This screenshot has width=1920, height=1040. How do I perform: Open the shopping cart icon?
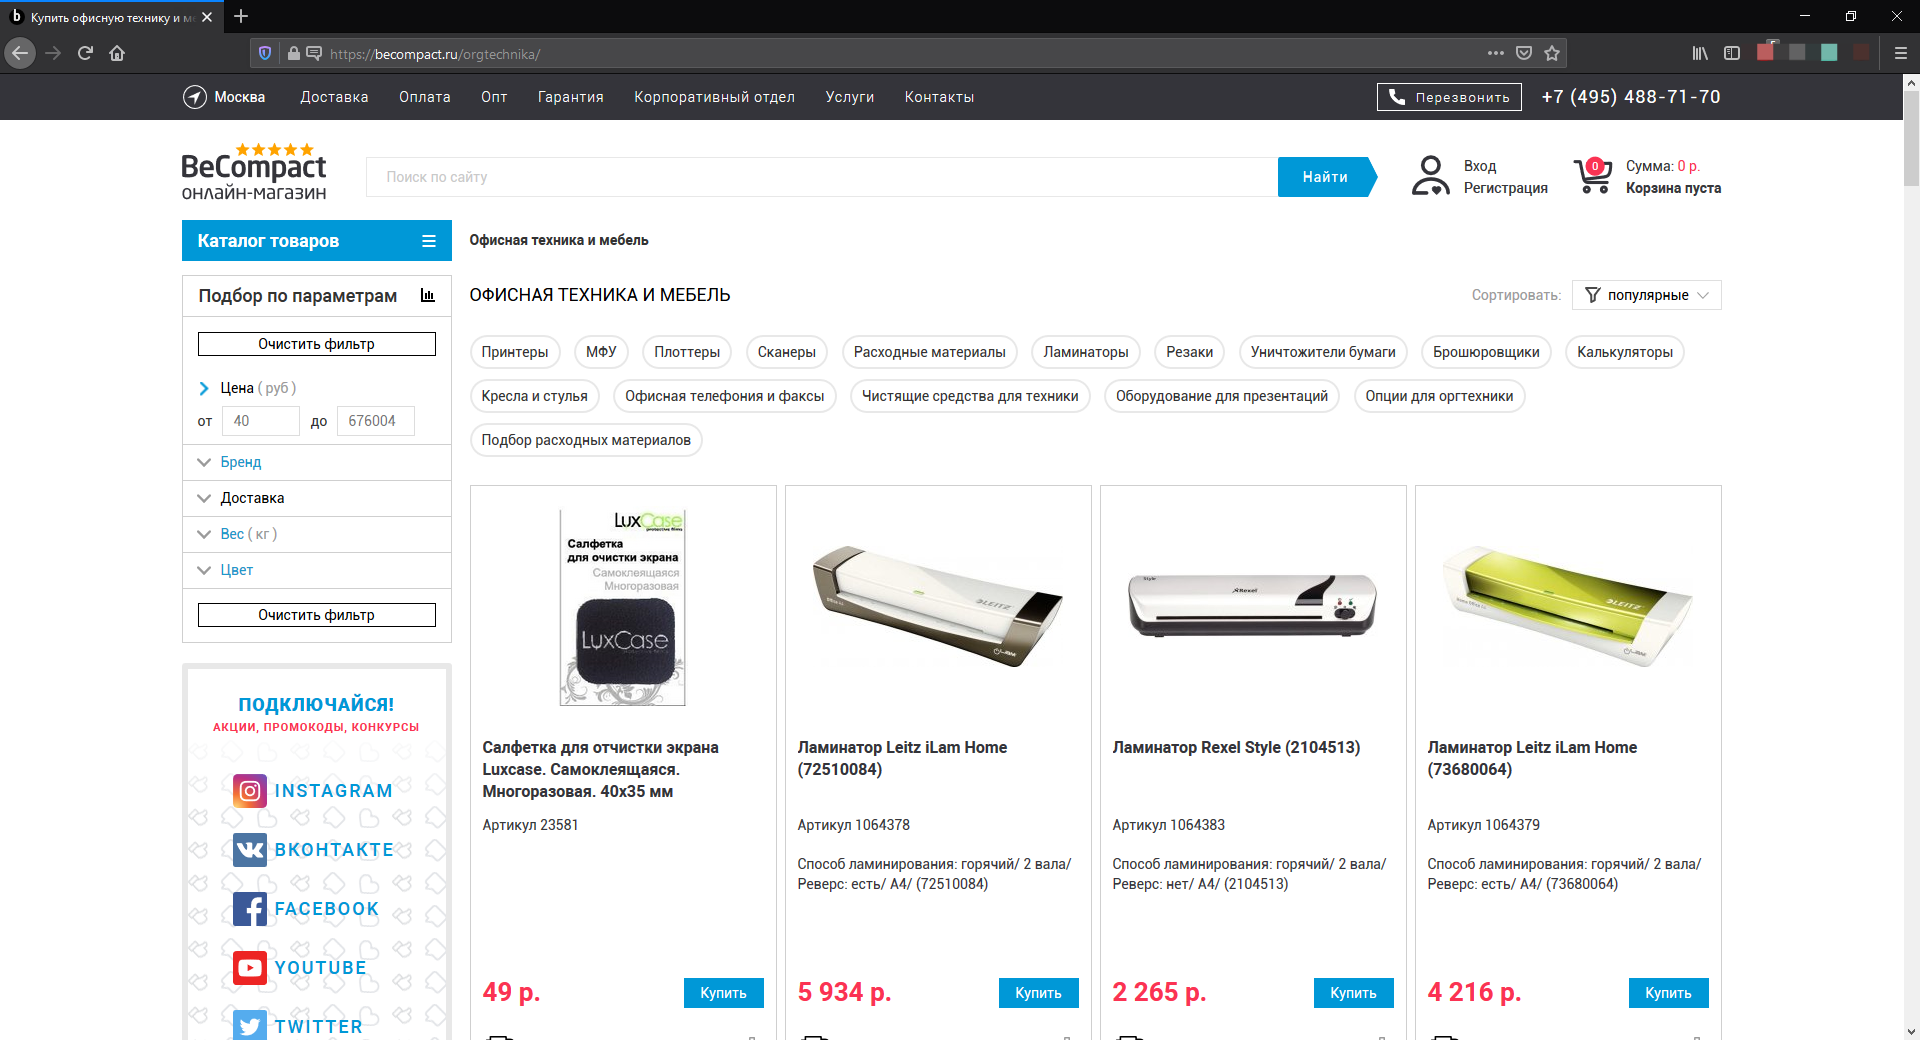pyautogui.click(x=1593, y=176)
